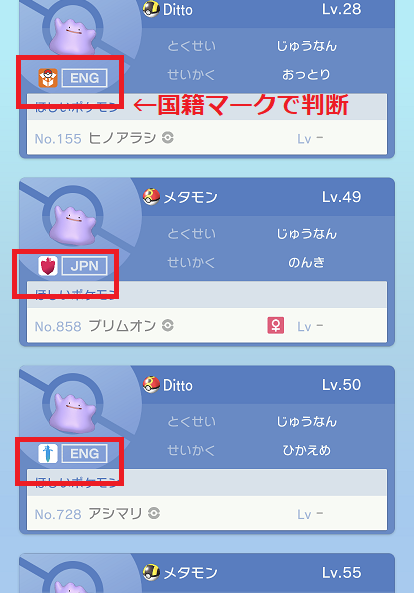This screenshot has height=593, width=414.
Task: Open the wanted Pokémon row No.155 ヒノアラシ
Action: click(207, 138)
